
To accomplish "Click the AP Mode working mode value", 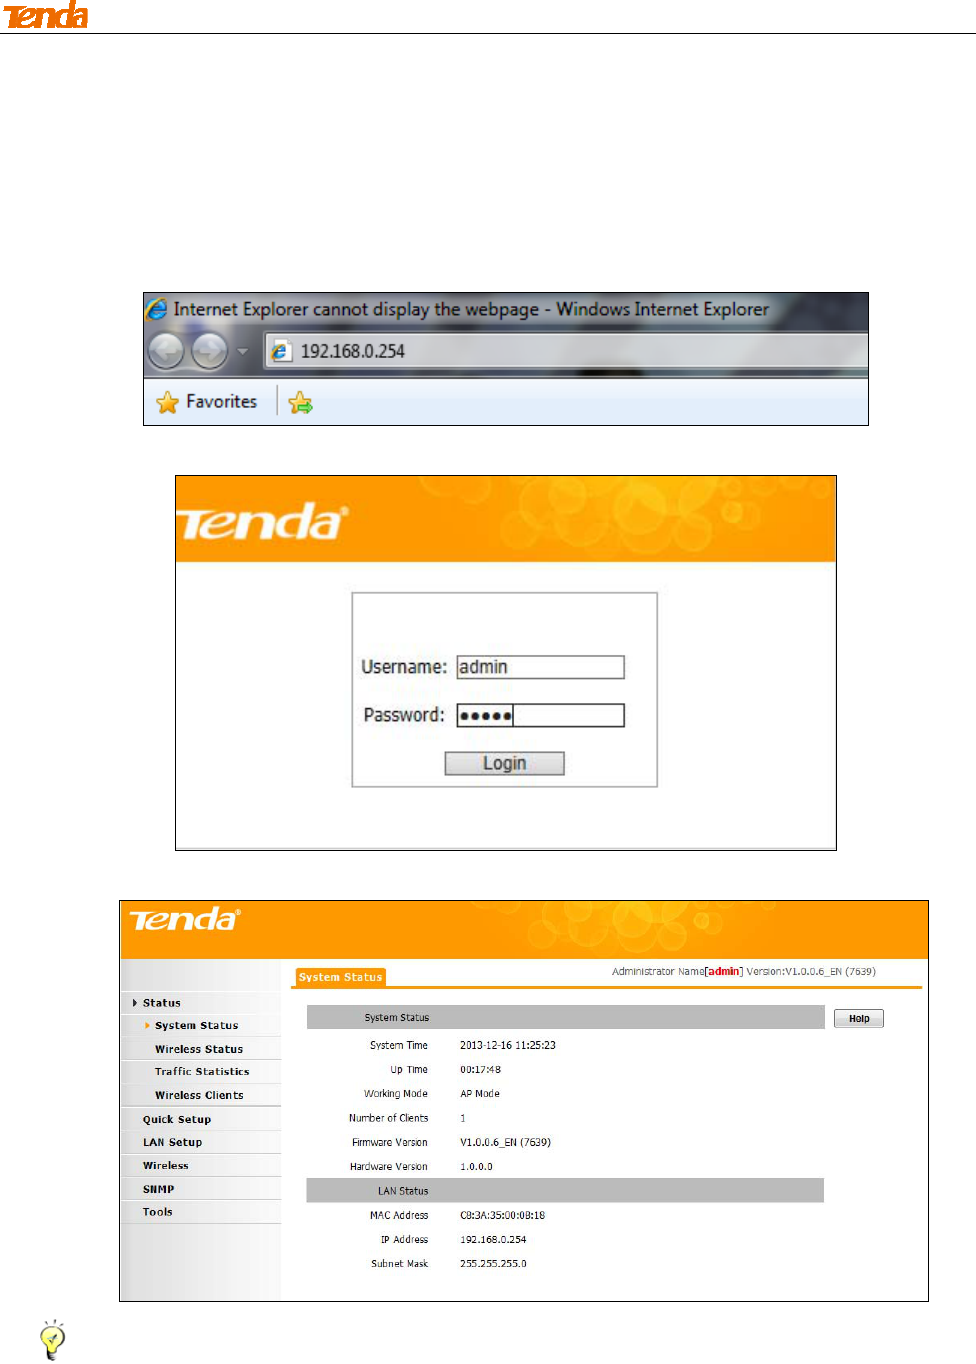I will 480,1094.
